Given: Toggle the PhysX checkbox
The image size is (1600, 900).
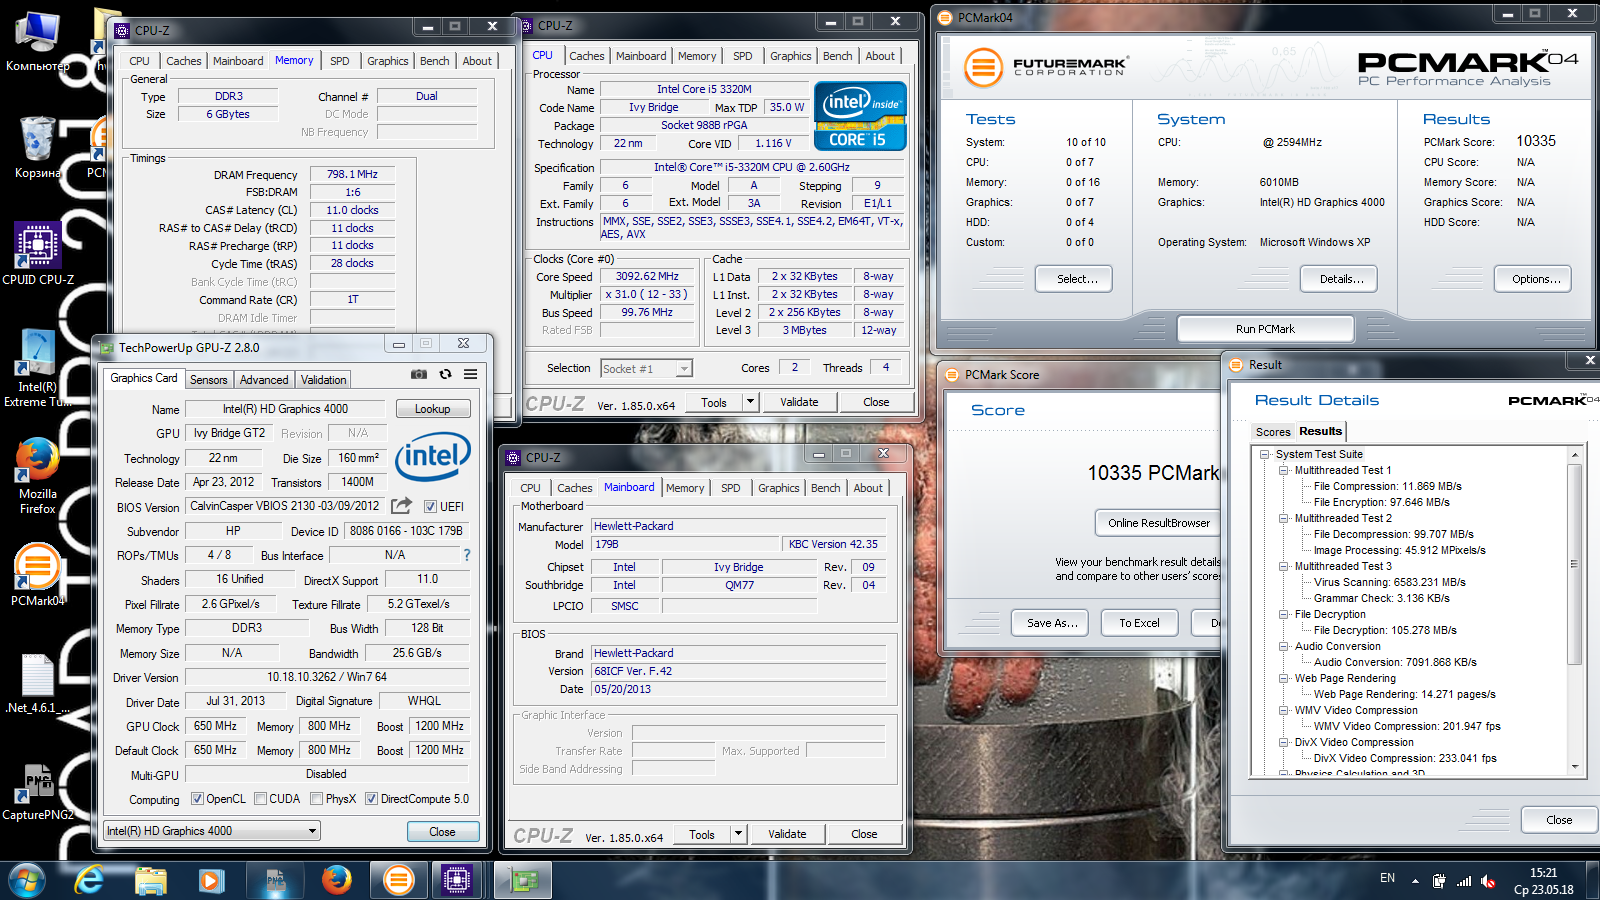Looking at the screenshot, I should coord(316,798).
